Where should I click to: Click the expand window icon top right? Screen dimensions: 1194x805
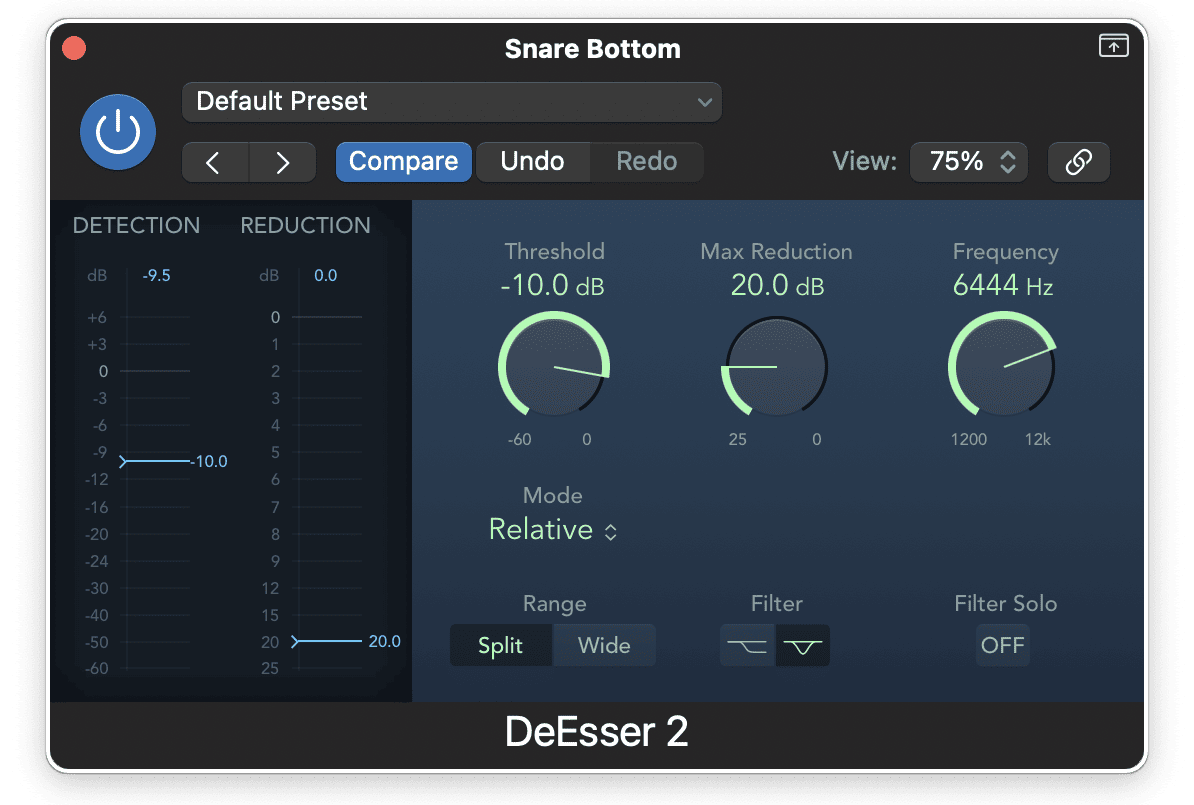[1113, 46]
